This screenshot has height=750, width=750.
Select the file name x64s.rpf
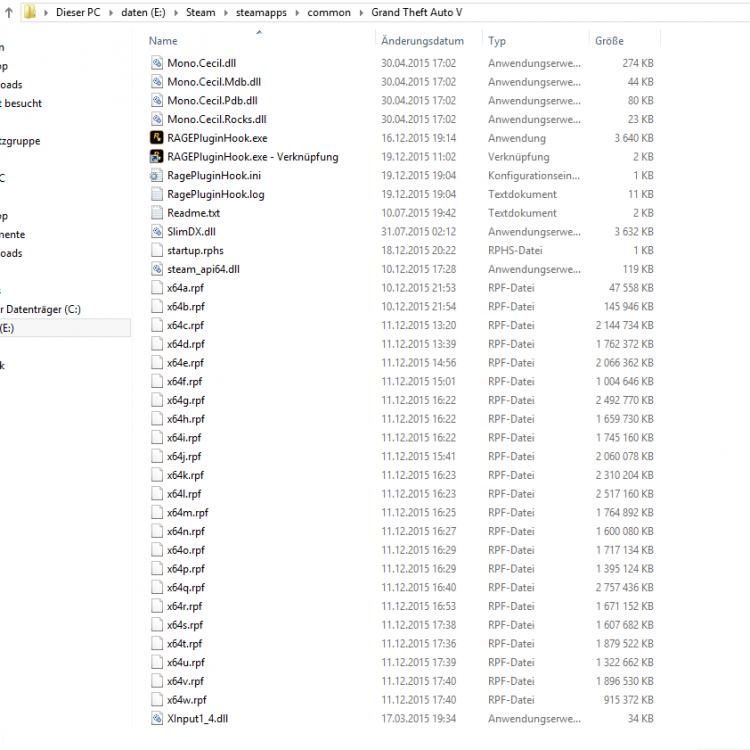(x=185, y=625)
